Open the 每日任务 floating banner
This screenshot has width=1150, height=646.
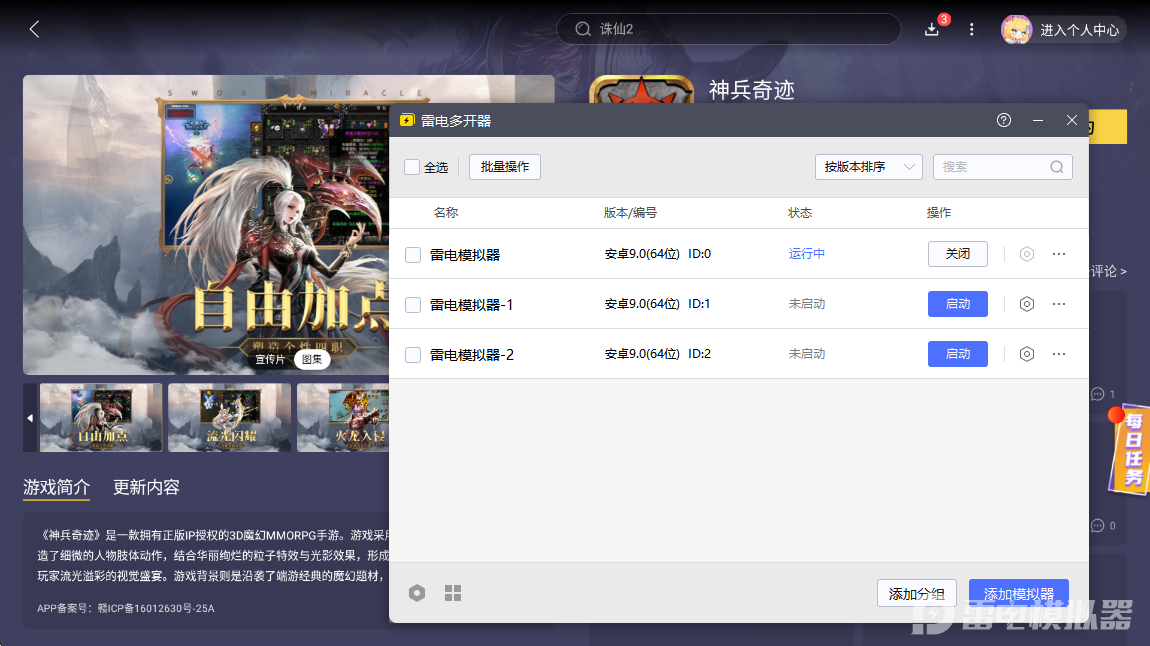point(1129,449)
